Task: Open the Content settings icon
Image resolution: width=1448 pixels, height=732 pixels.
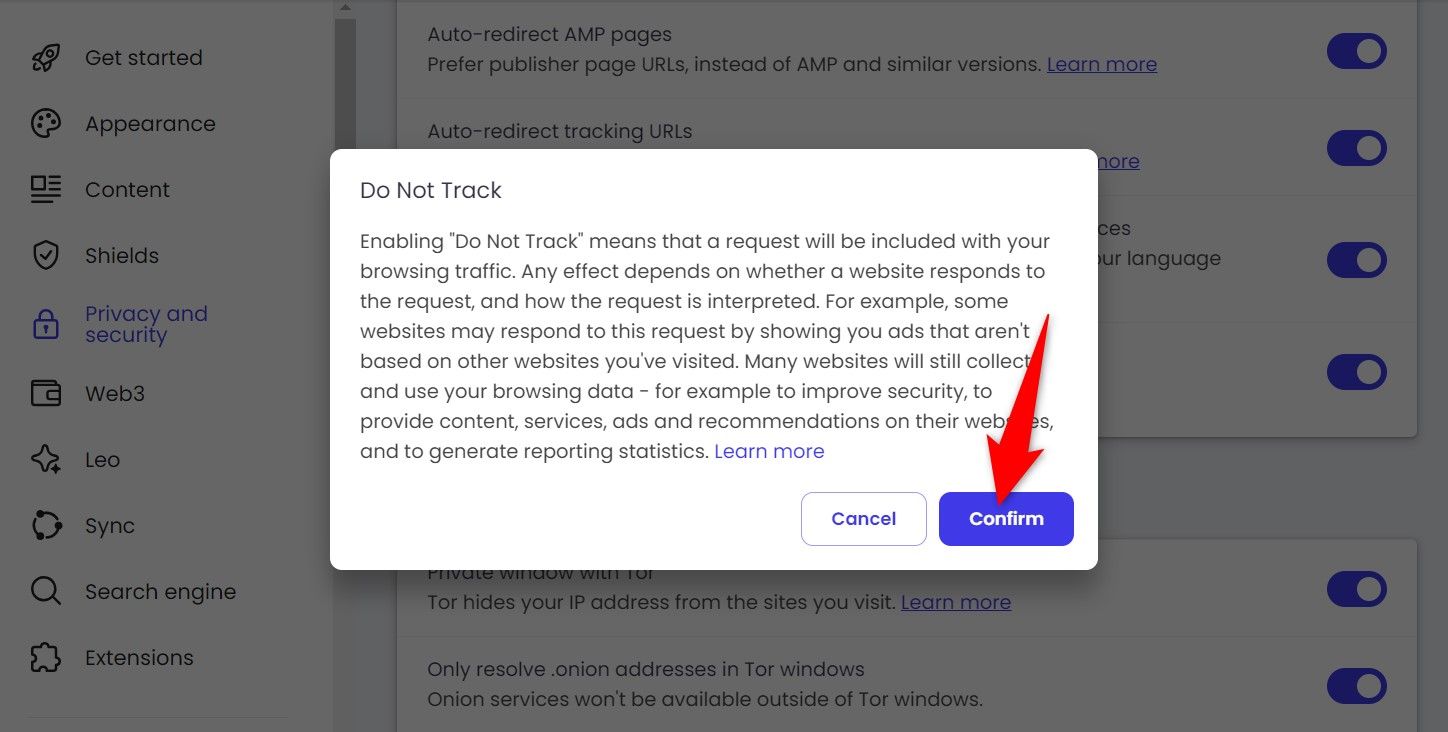Action: pos(44,189)
